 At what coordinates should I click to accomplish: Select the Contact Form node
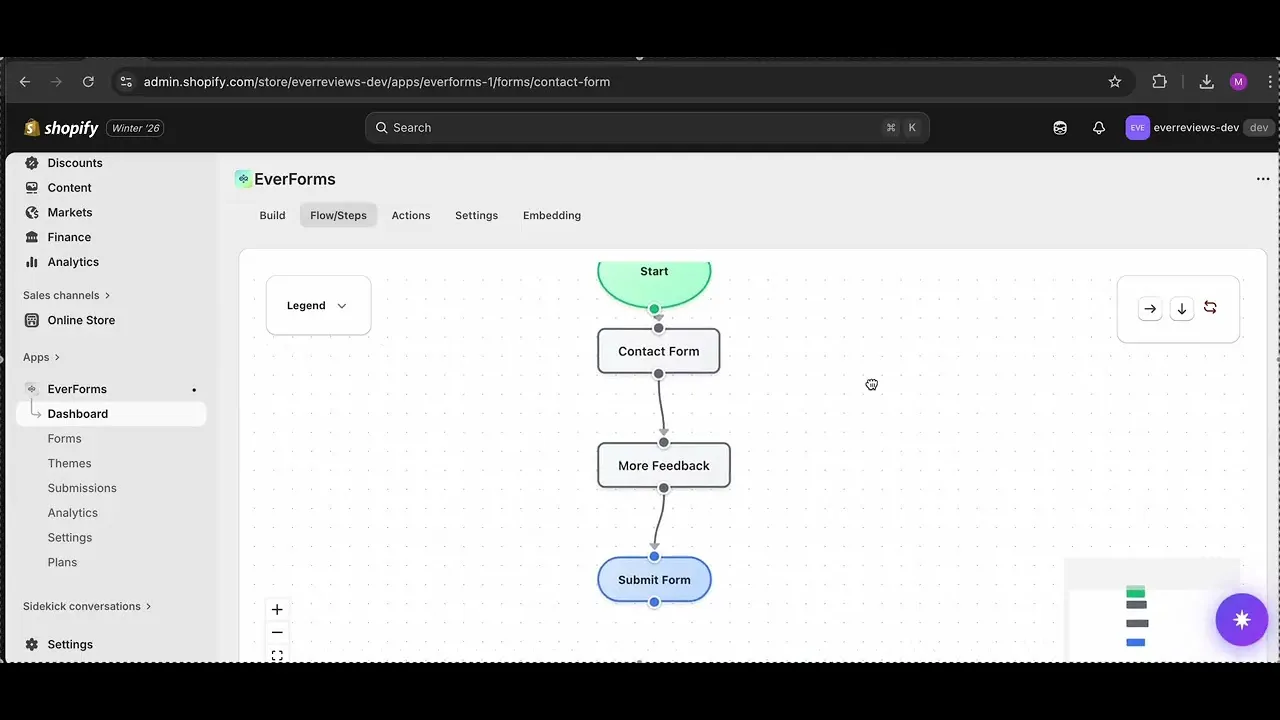coord(659,351)
